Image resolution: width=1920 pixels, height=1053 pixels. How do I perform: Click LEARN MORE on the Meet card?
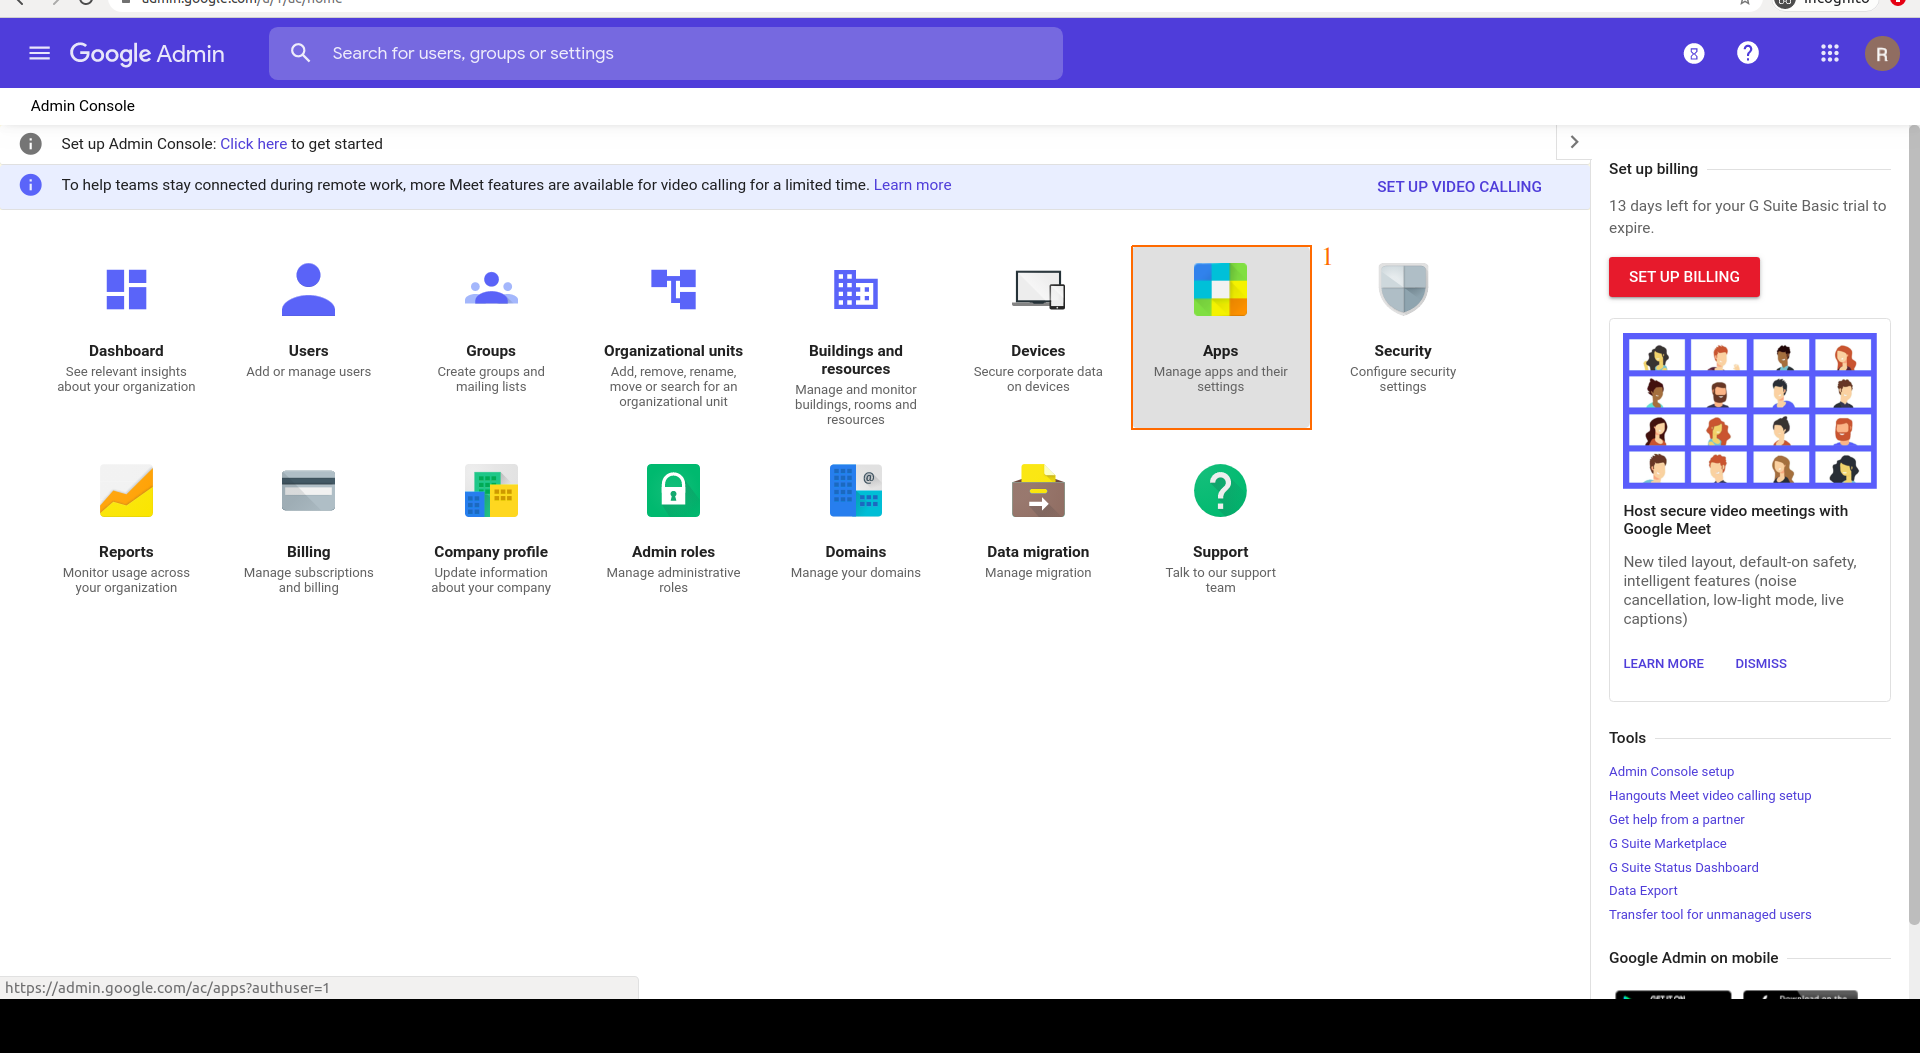coord(1663,664)
